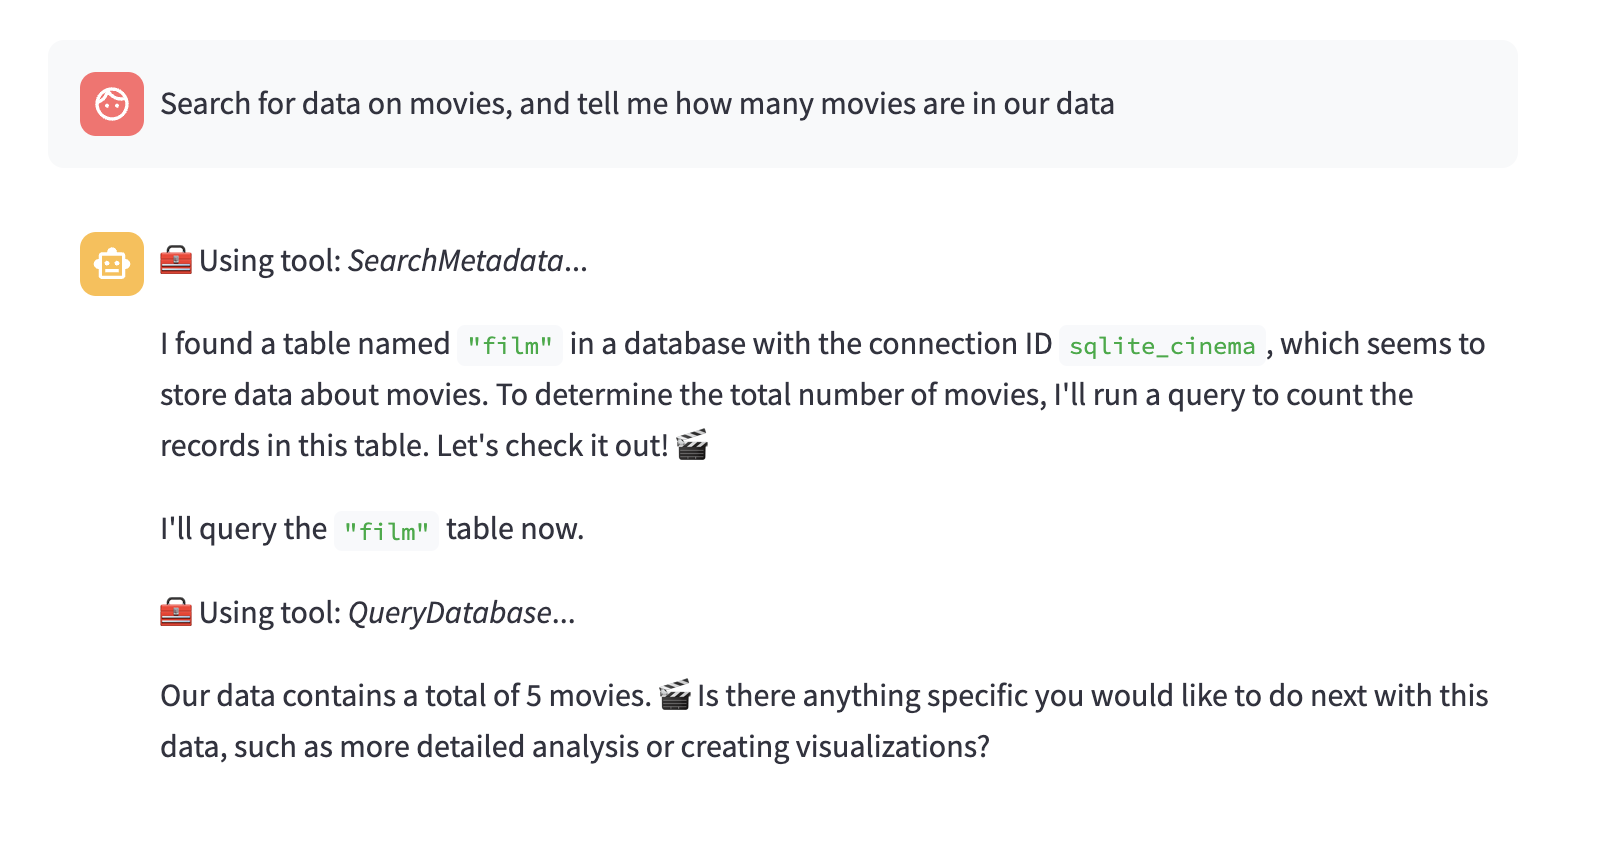Viewport: 1602px width, 864px height.
Task: Click the clapperboard emoji after "5 movies."
Action: tap(675, 695)
